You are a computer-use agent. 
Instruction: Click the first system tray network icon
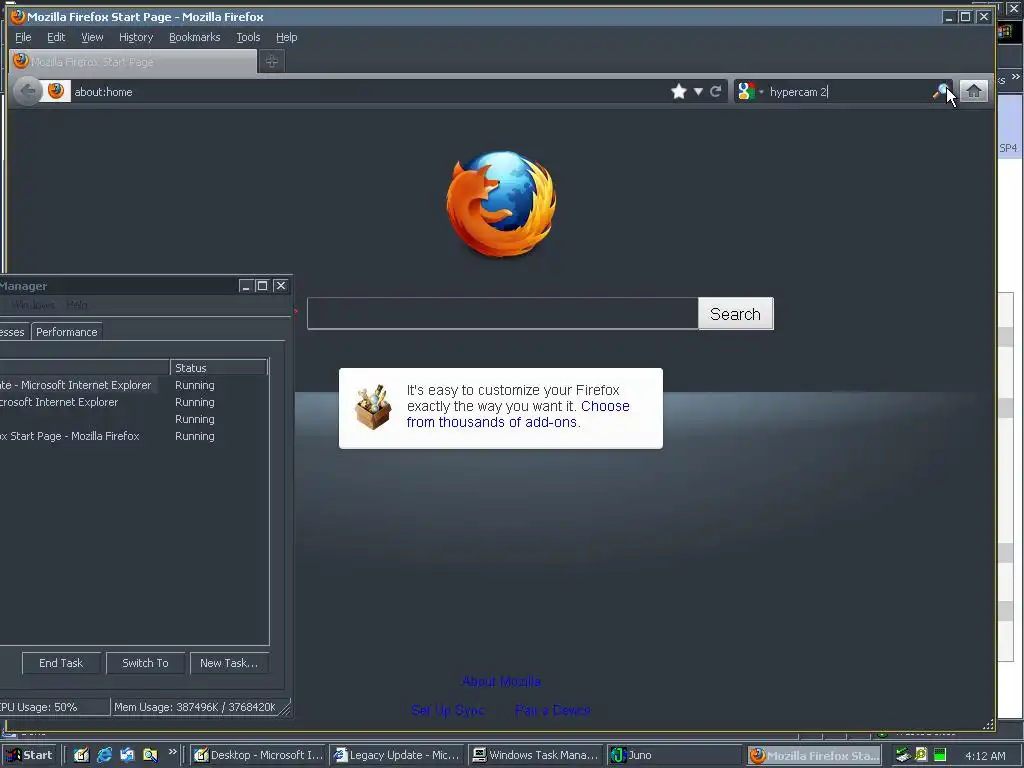tap(903, 756)
